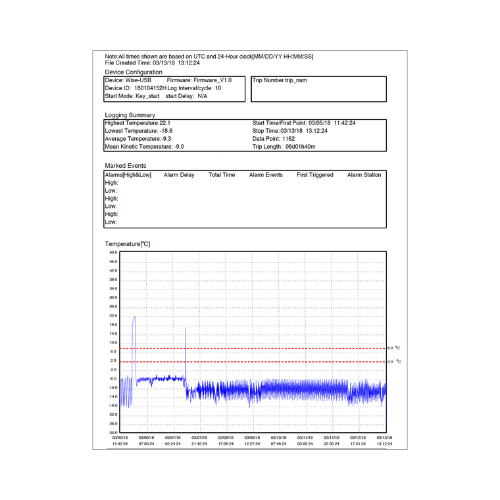Viewport: 500px width, 500px height.
Task: Click the '12:27:24' x-axis time label
Action: pos(252,444)
